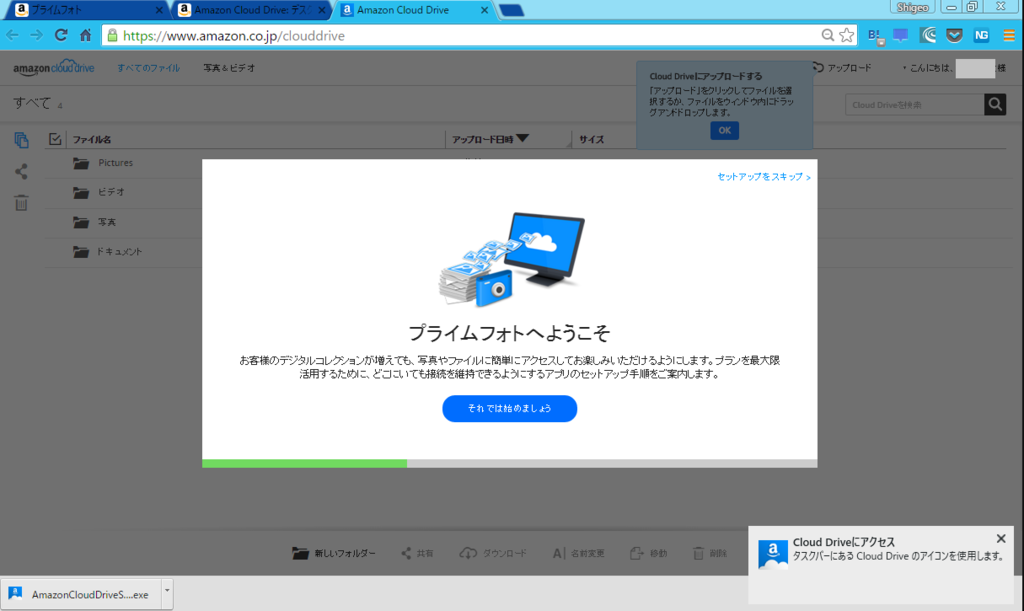Open the AmazonCloudDriveS....exe download item
This screenshot has height=611, width=1024.
pyautogui.click(x=81, y=594)
